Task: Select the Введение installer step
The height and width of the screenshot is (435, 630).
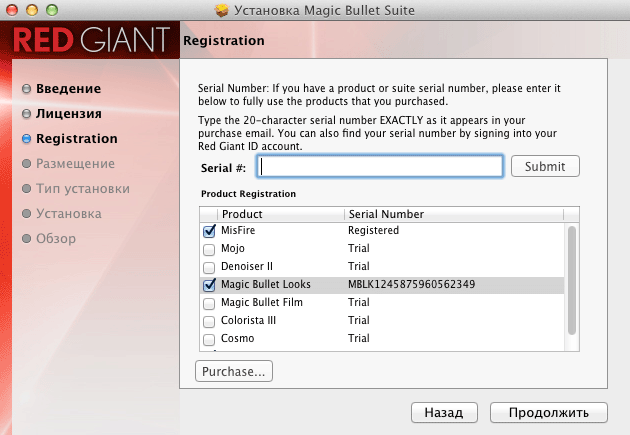Action: pos(61,89)
